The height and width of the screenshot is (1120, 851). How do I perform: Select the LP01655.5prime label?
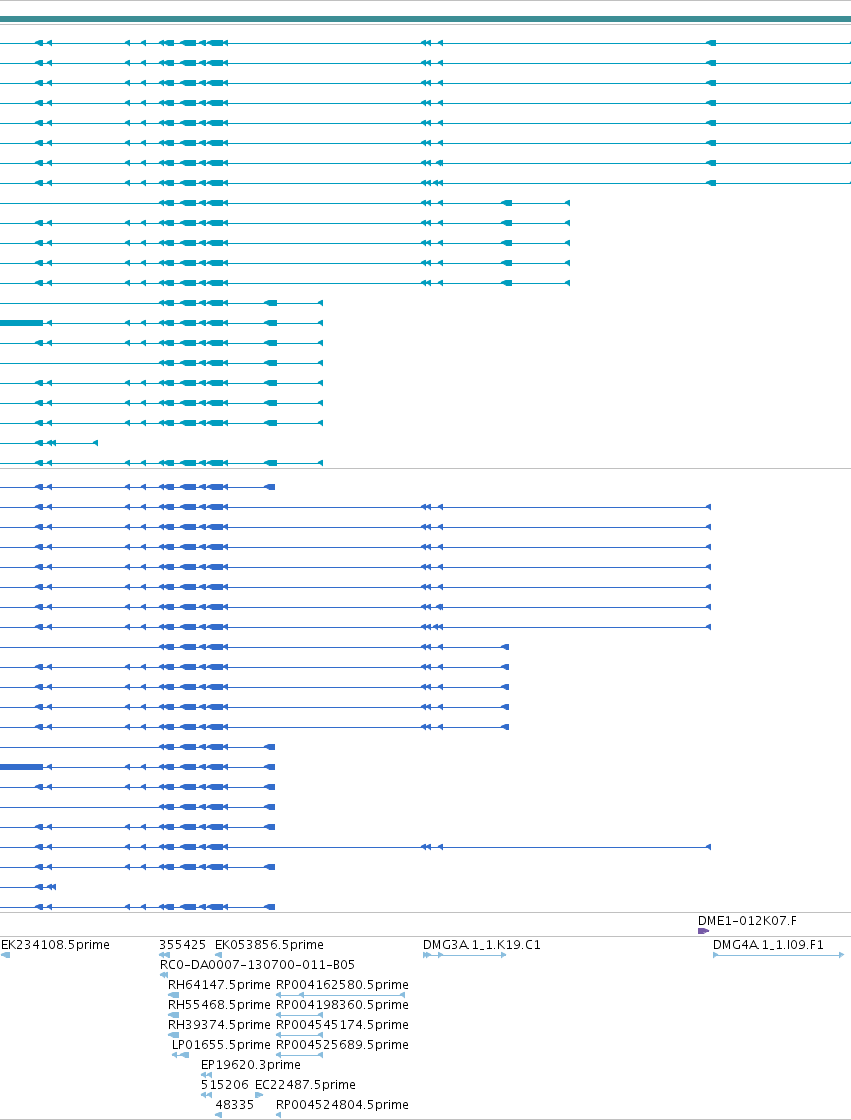pyautogui.click(x=222, y=1045)
